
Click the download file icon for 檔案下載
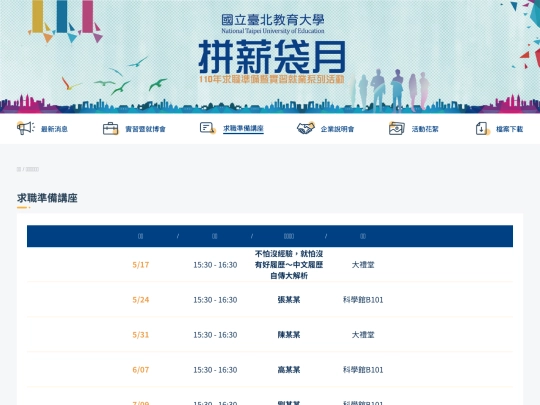point(482,128)
